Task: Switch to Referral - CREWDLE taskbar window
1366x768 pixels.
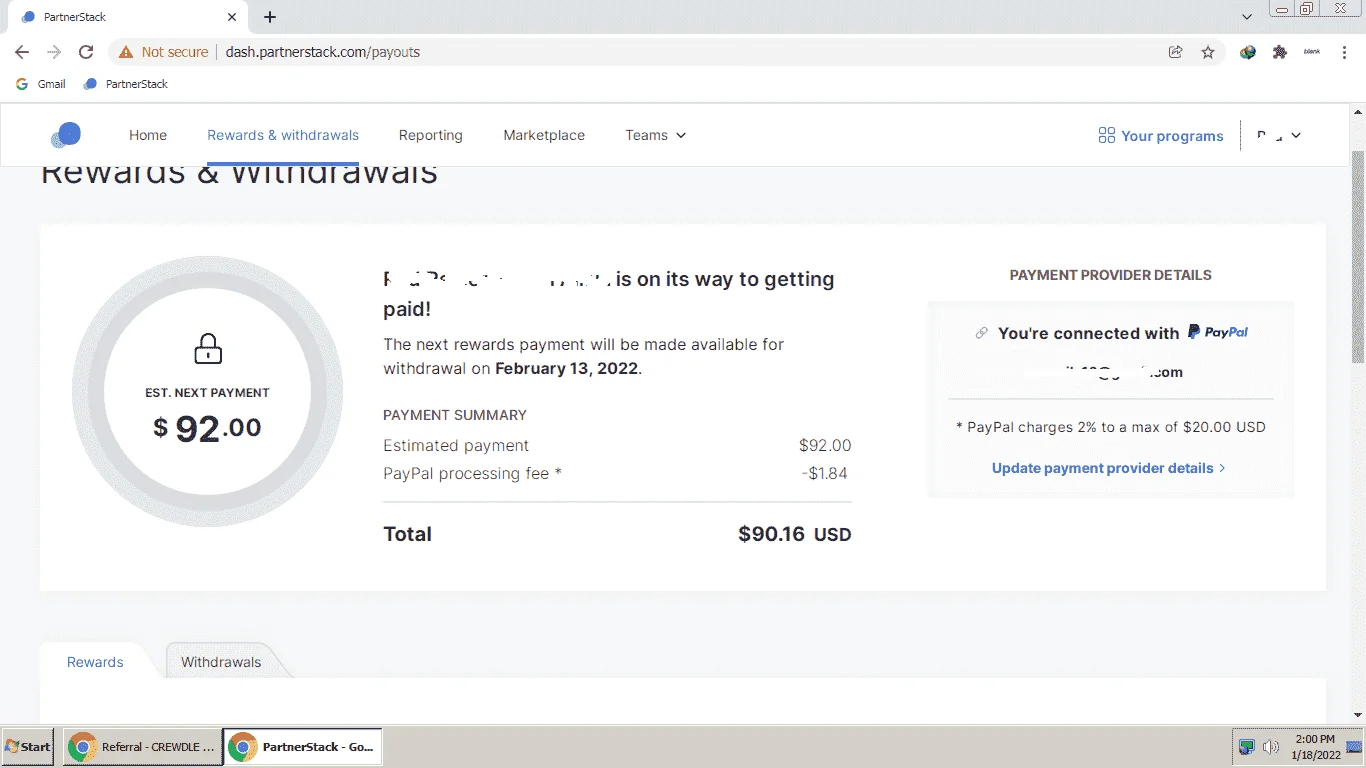Action: [141, 747]
